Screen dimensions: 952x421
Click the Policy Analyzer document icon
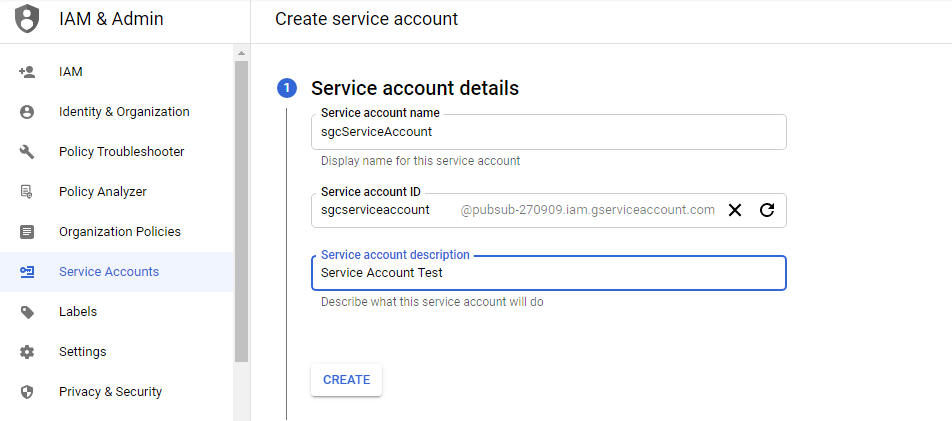pos(27,192)
